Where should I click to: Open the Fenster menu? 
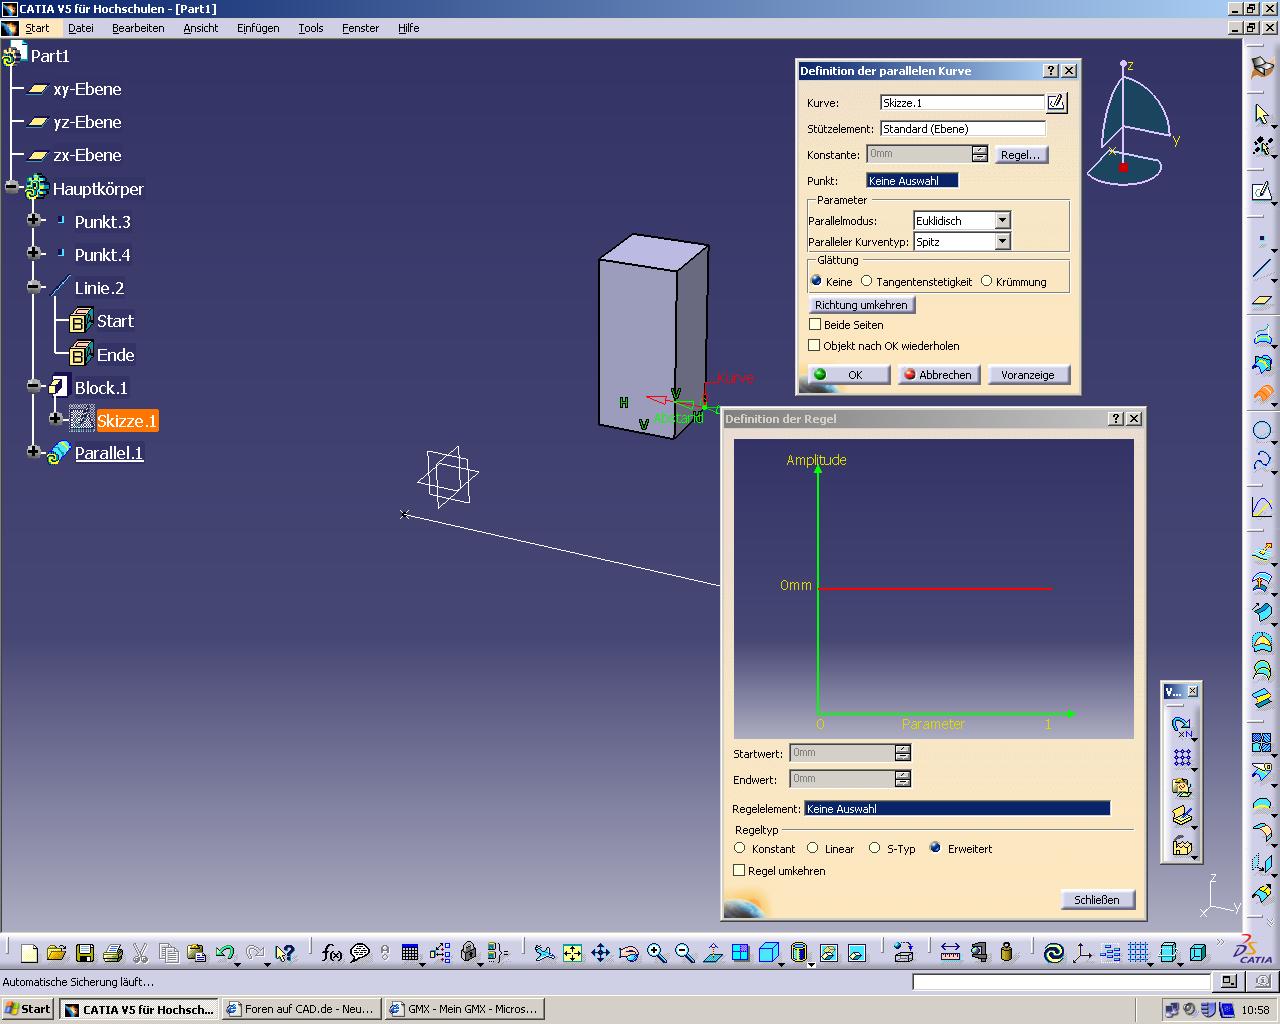coord(360,28)
